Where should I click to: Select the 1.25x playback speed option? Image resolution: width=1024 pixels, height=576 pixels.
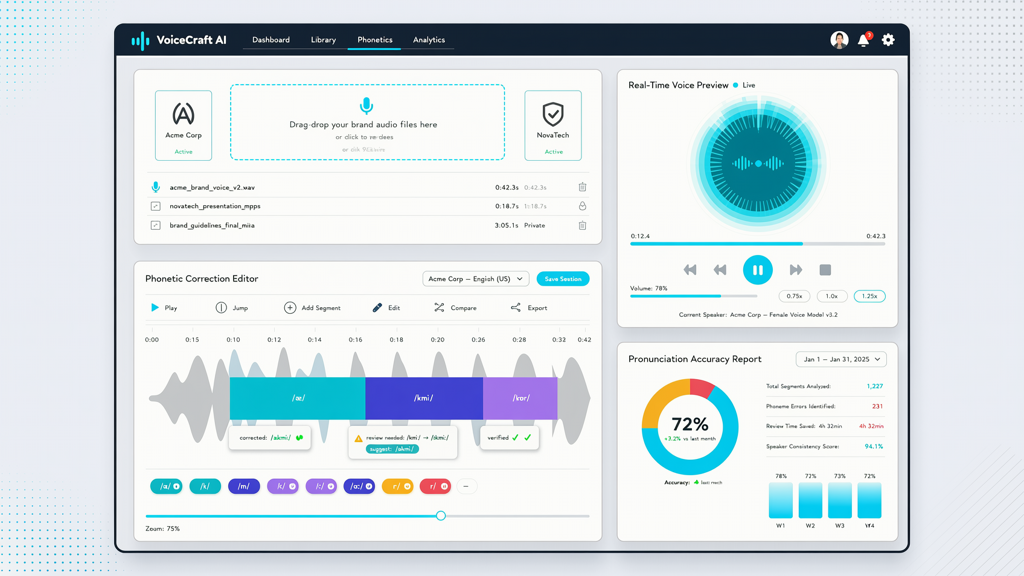pyautogui.click(x=869, y=296)
